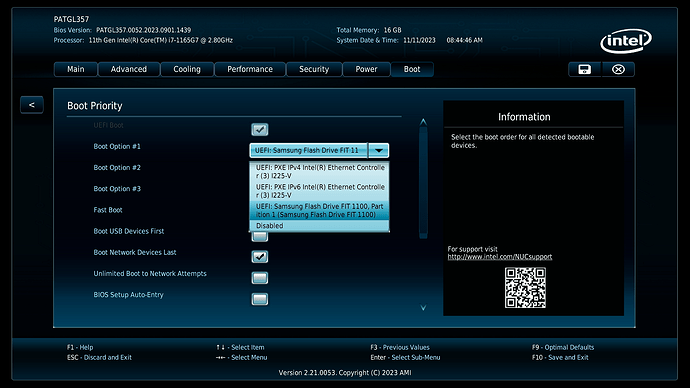Click the system time 08:44:46 AM

(465, 40)
